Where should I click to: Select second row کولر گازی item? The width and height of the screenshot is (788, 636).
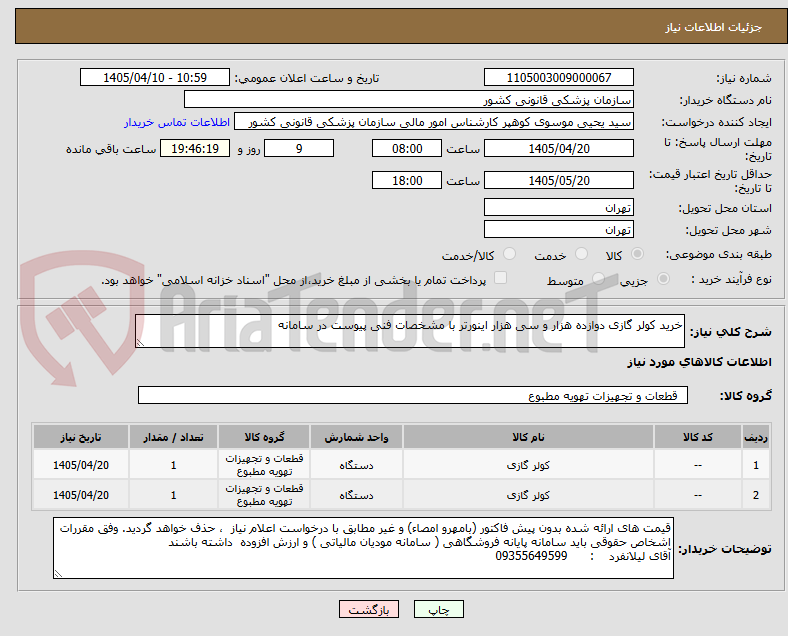click(528, 495)
